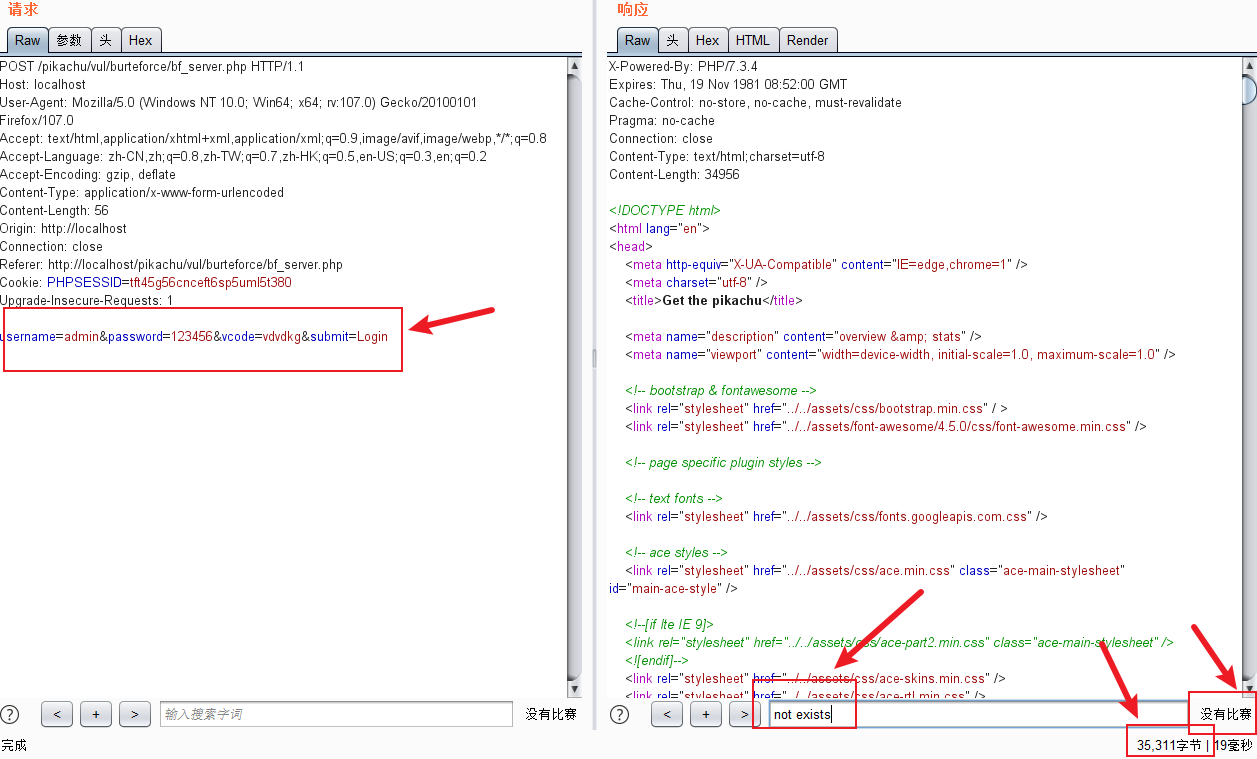Click the Pragma: no-cache header
Viewport: 1257px width, 759px height.
point(662,121)
